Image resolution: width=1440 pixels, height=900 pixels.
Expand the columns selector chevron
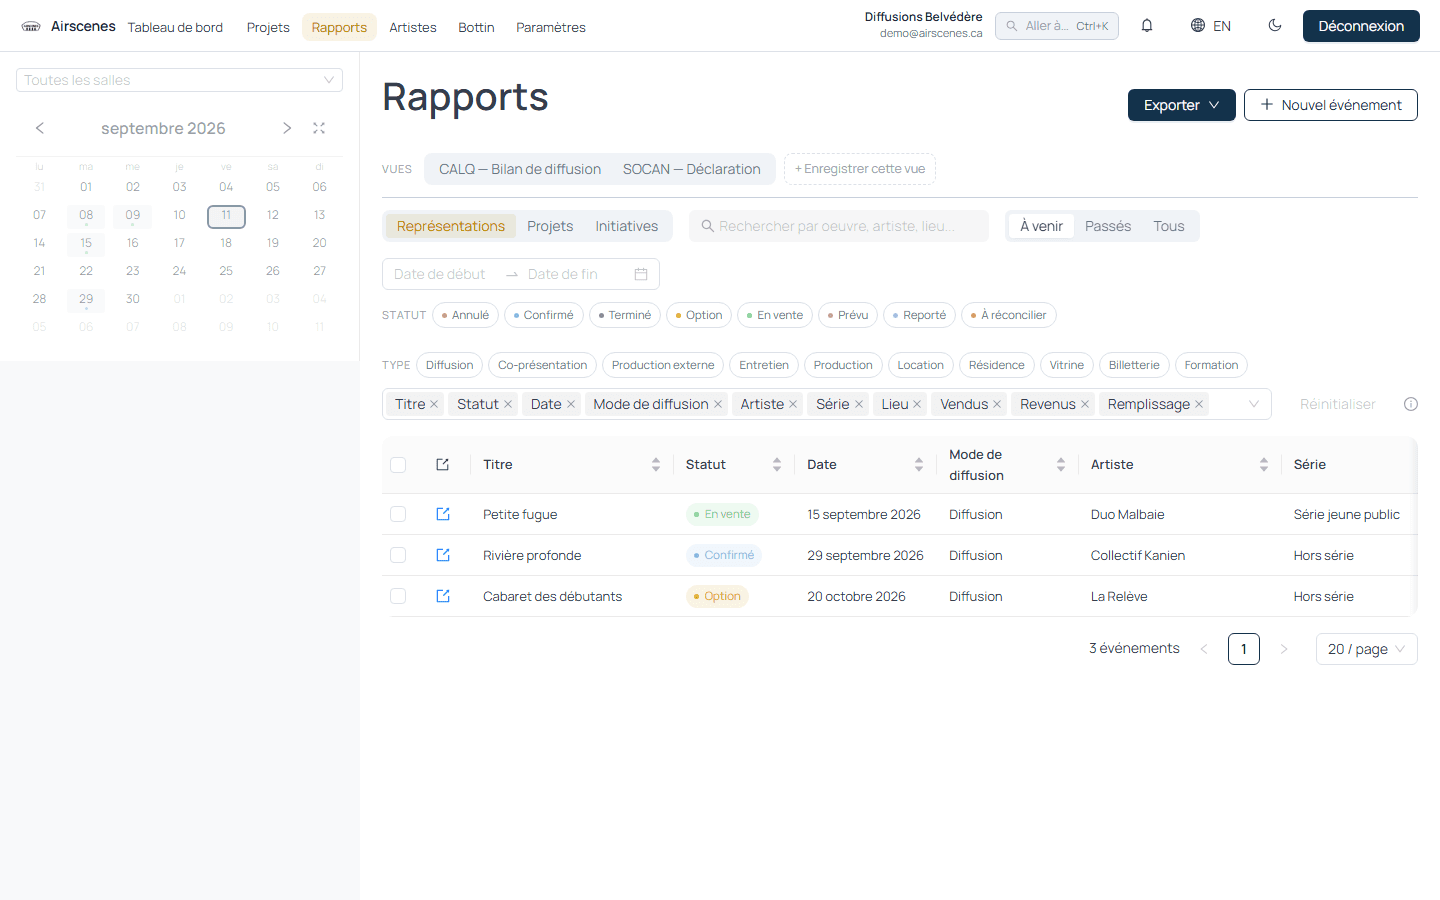point(1253,404)
